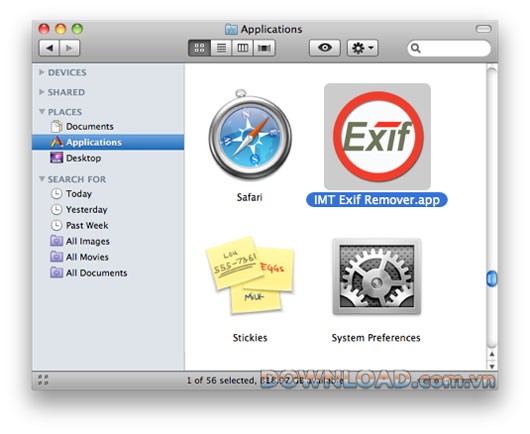Collapse the PLACES sidebar section
Image resolution: width=530 pixels, height=434 pixels.
tap(42, 111)
